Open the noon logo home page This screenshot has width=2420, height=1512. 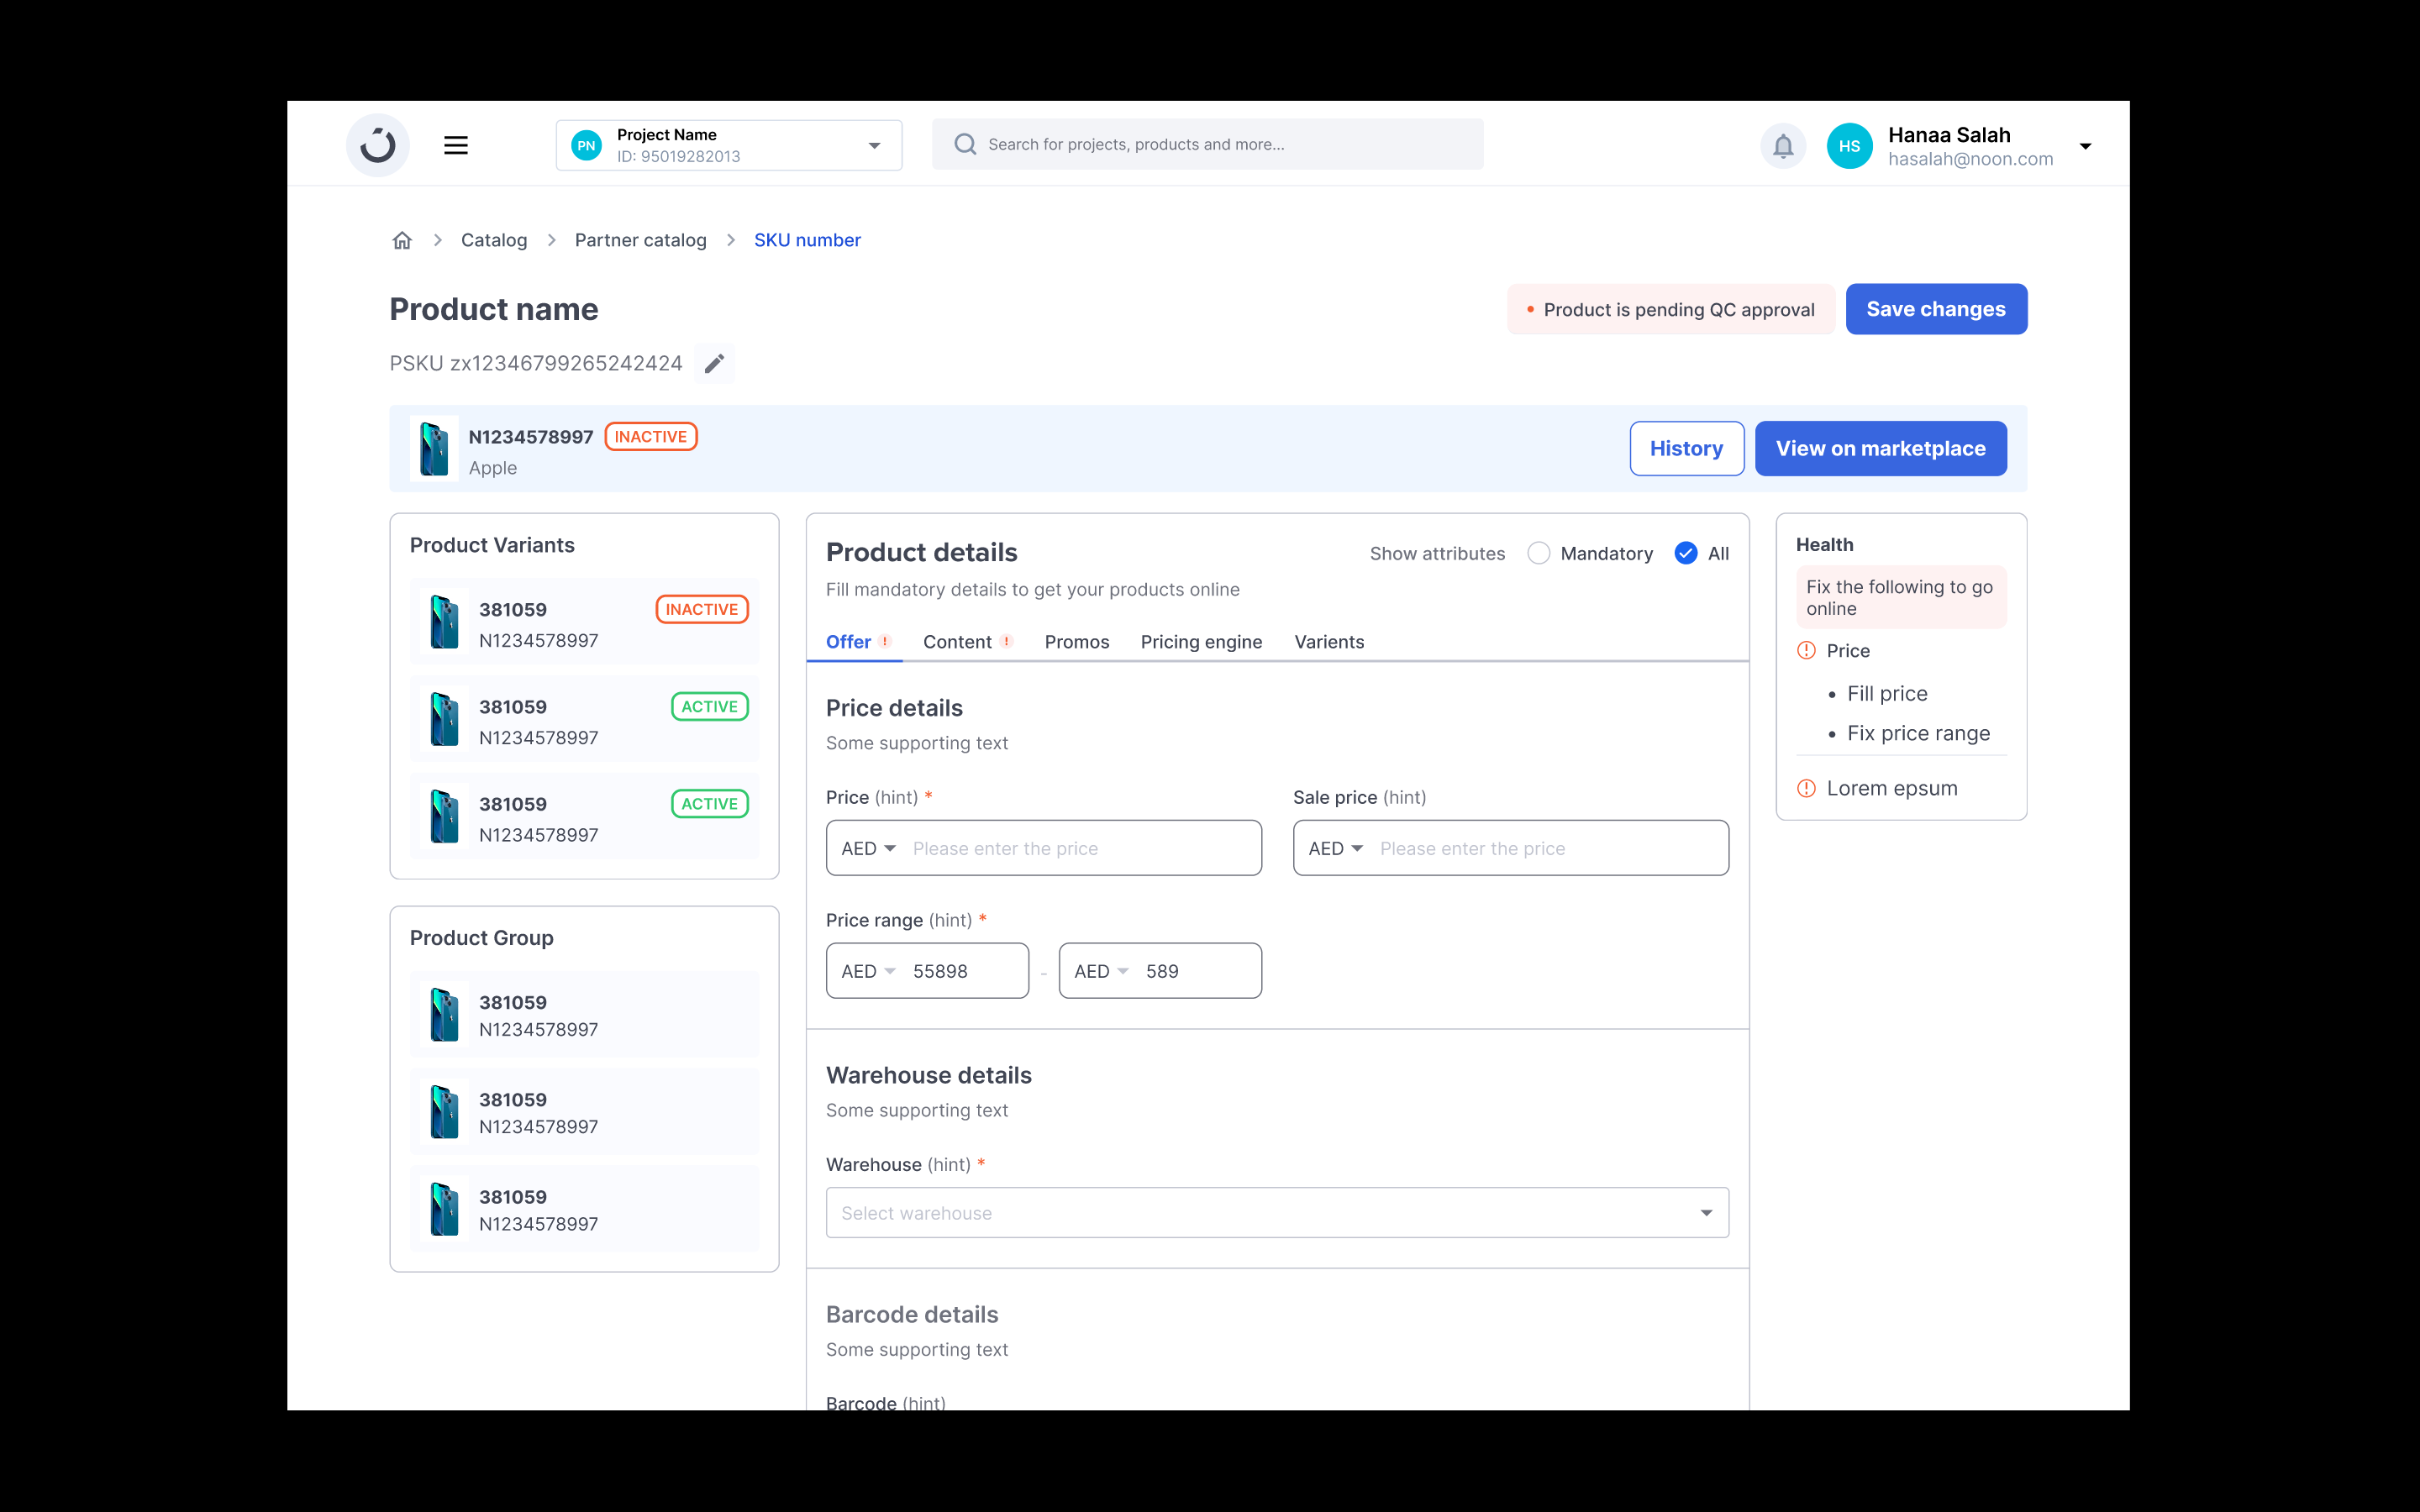(377, 144)
